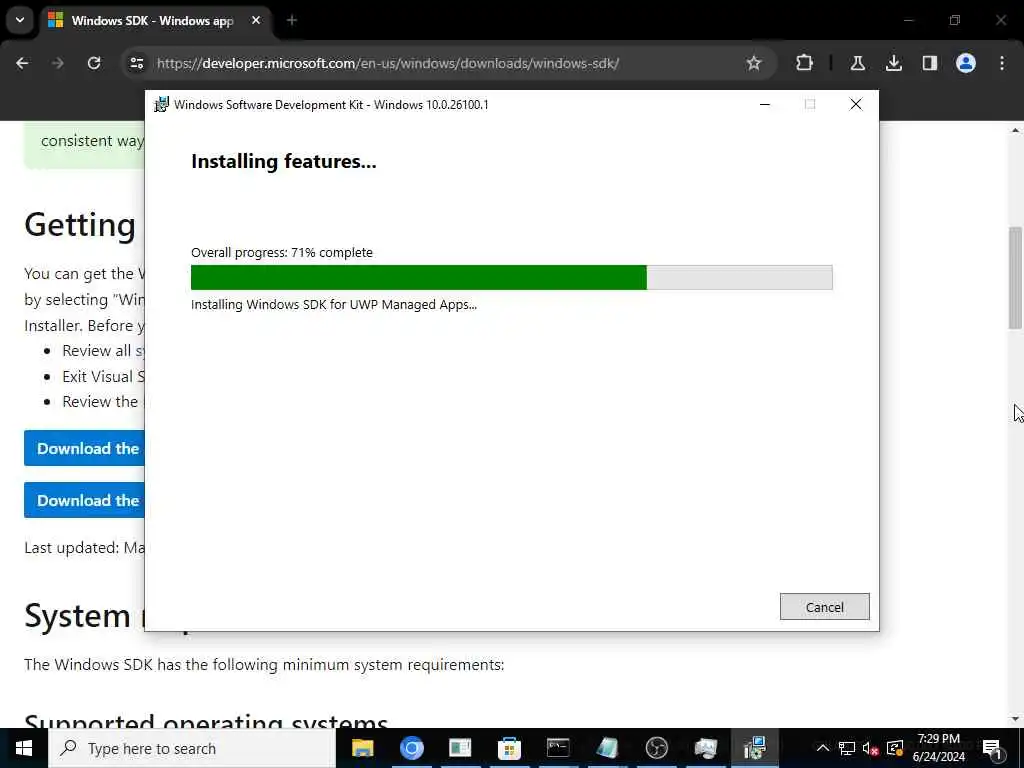Open OBS Studio from the taskbar

click(x=656, y=748)
